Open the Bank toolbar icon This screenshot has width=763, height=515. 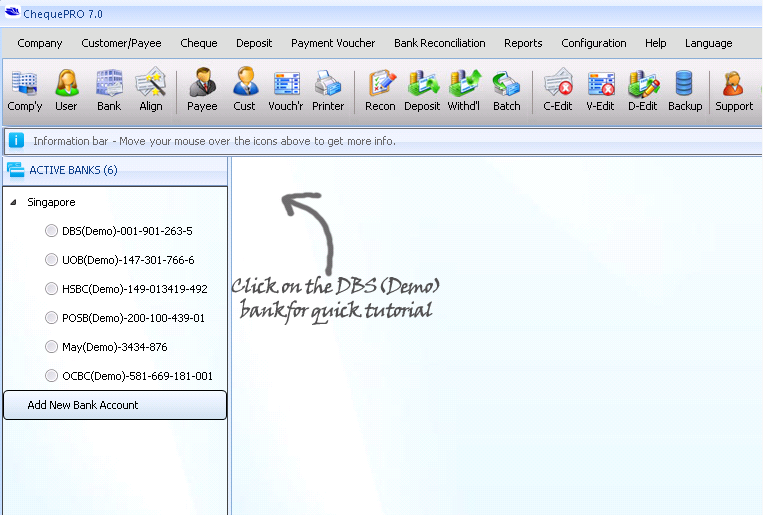[x=109, y=90]
